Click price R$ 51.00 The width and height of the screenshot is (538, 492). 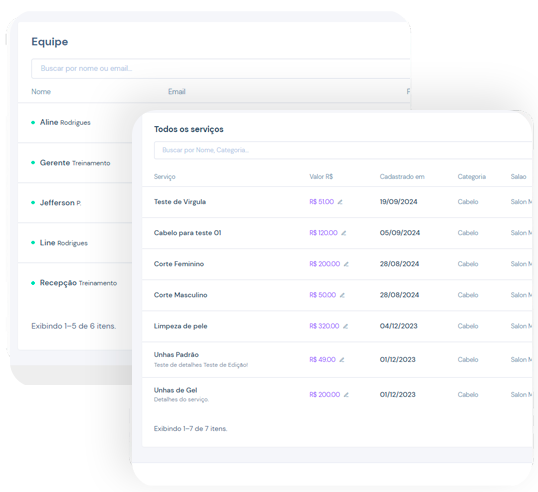coord(321,202)
